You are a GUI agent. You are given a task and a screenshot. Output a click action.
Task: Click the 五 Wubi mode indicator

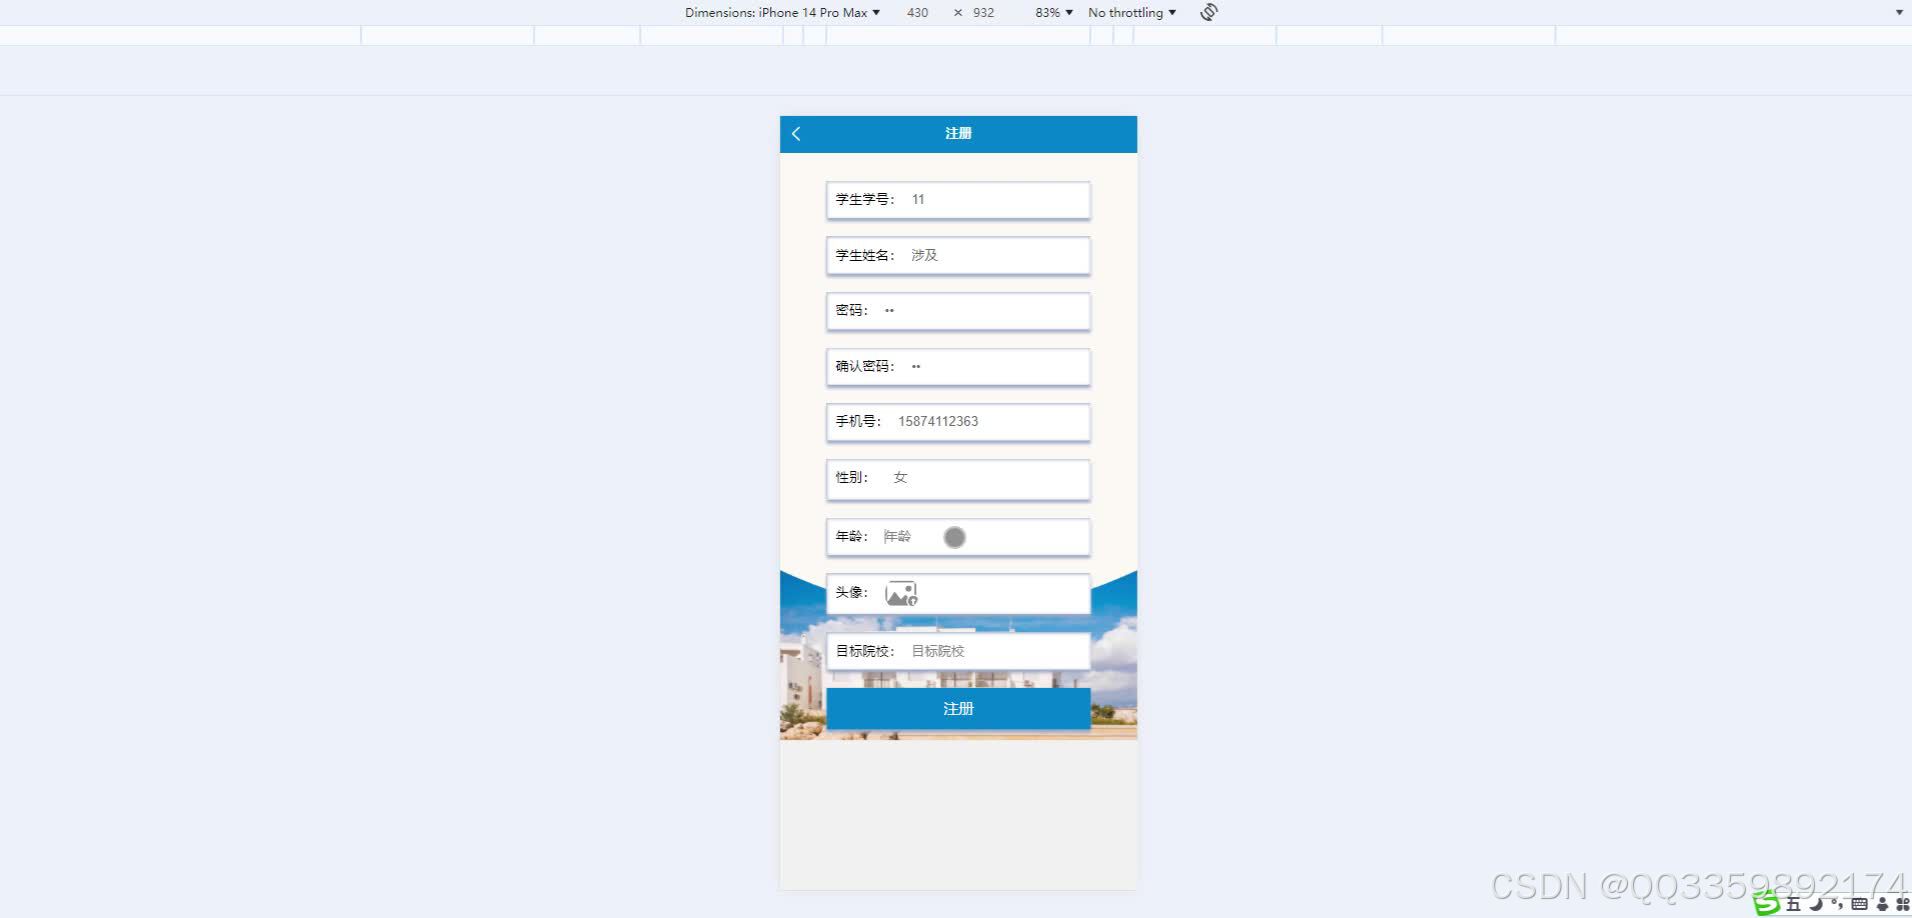(x=1794, y=904)
